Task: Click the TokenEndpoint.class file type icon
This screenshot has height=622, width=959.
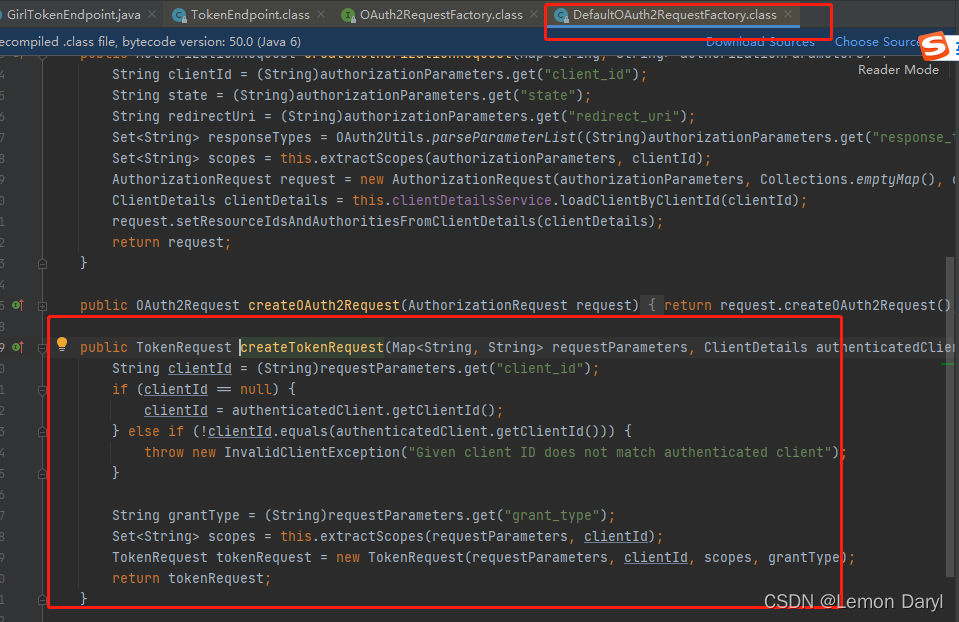Action: pos(179,15)
